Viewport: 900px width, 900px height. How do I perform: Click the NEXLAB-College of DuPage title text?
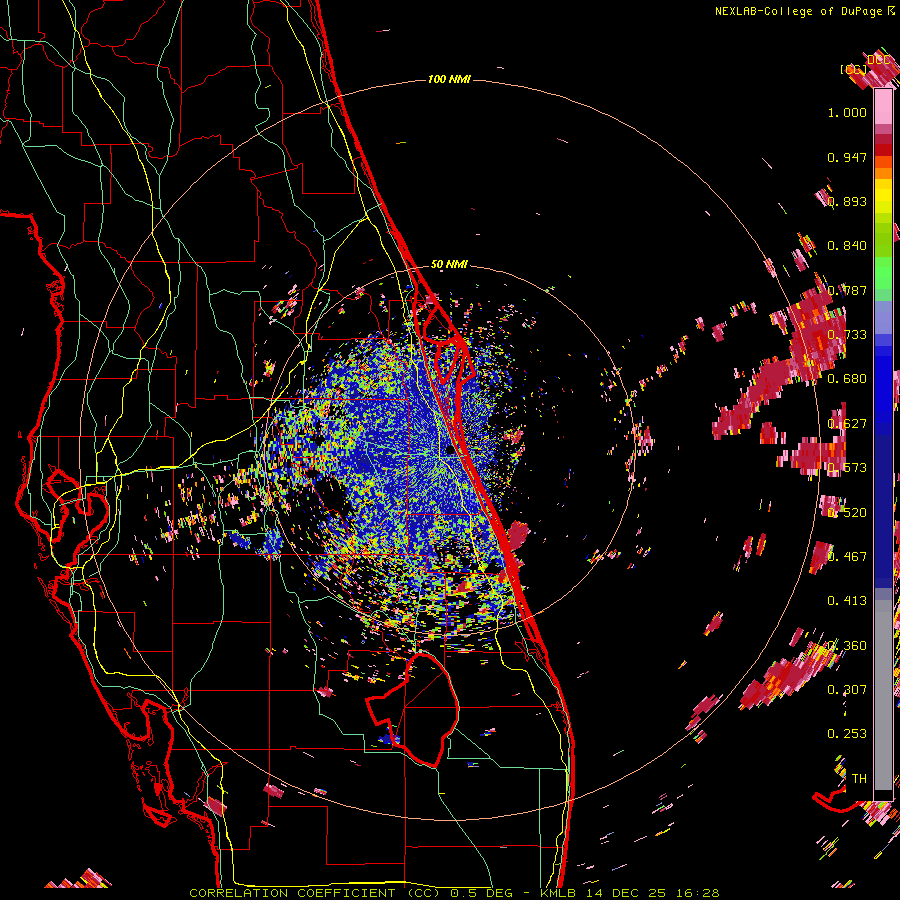[799, 11]
